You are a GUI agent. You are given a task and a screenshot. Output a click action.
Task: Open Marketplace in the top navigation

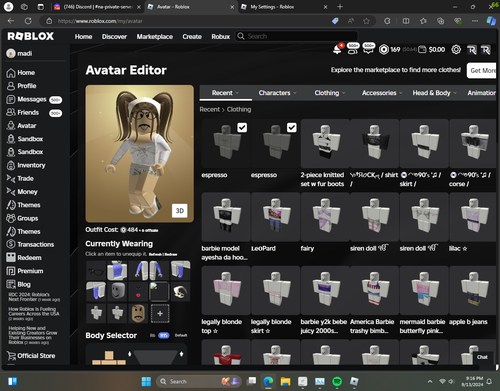155,36
